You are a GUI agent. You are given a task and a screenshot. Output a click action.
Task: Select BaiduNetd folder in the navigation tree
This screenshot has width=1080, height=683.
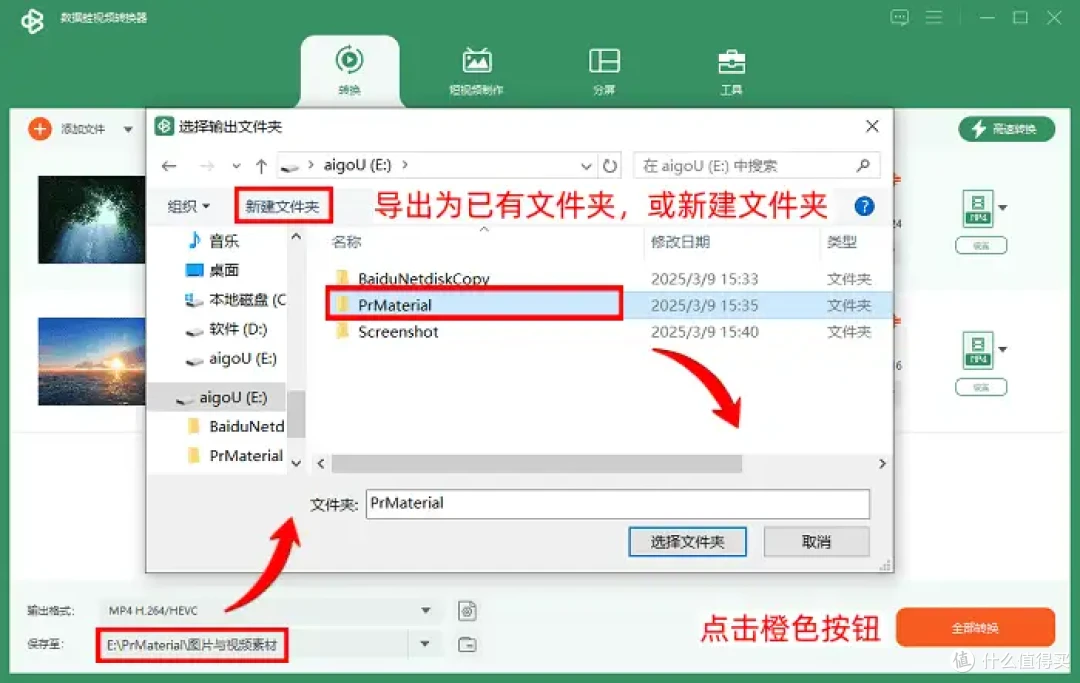tap(236, 427)
